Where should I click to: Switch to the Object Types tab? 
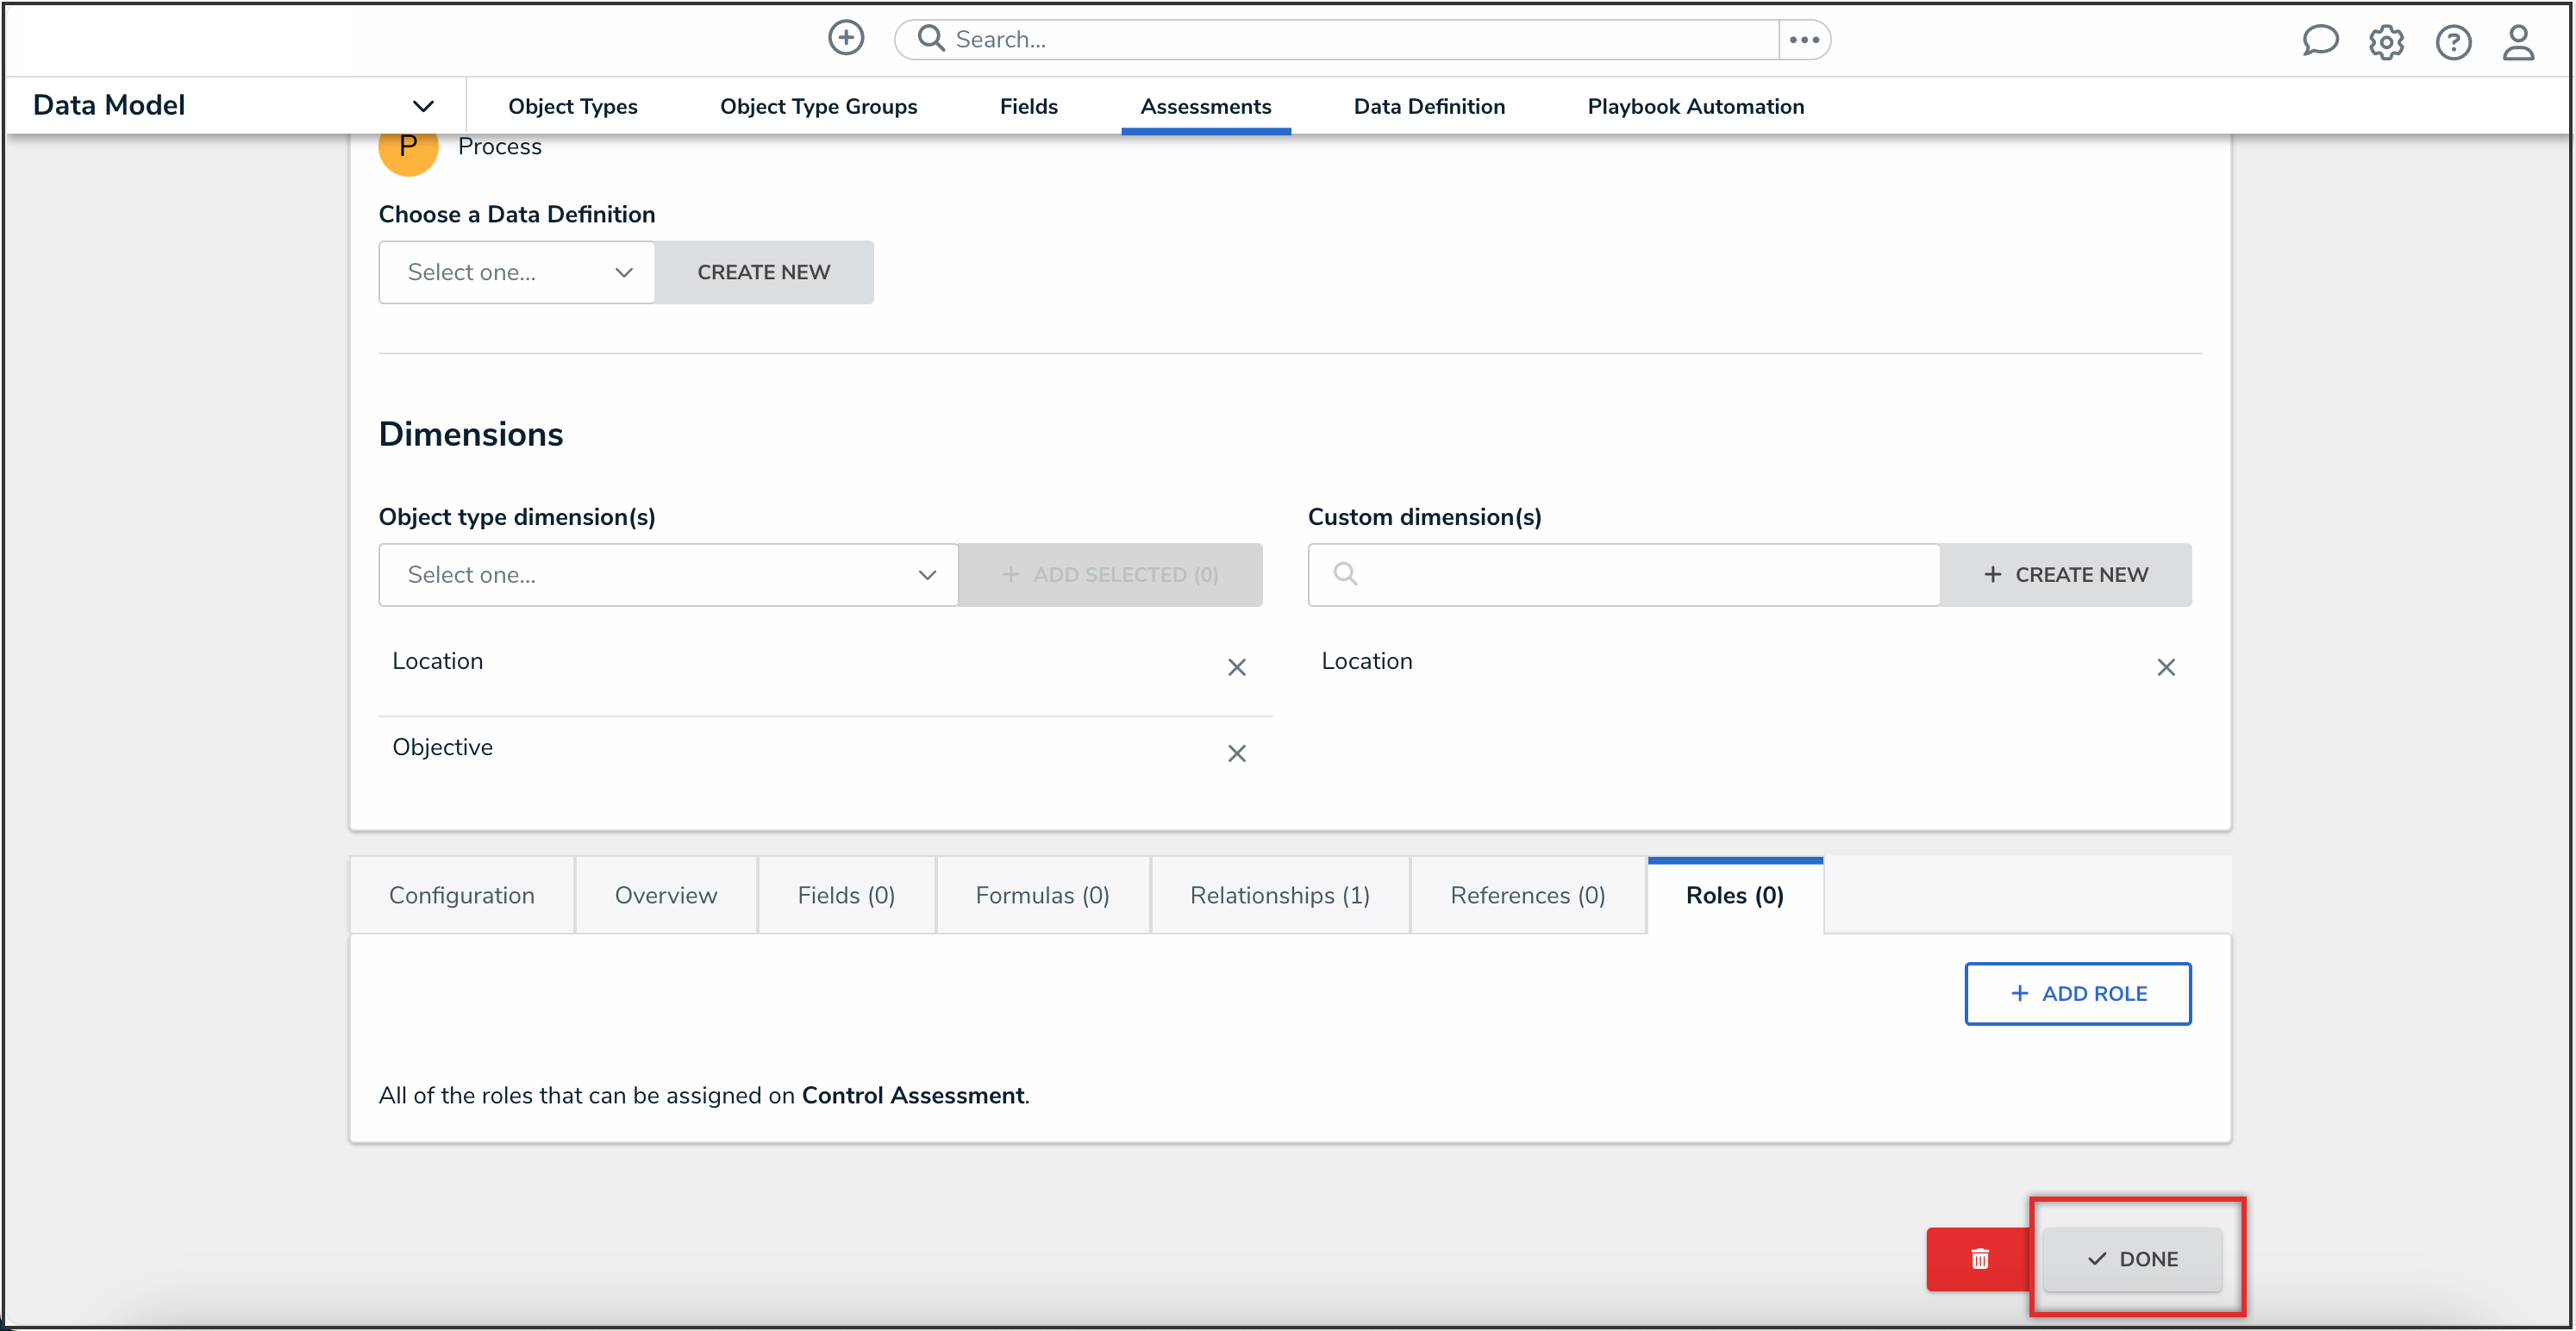(x=572, y=106)
